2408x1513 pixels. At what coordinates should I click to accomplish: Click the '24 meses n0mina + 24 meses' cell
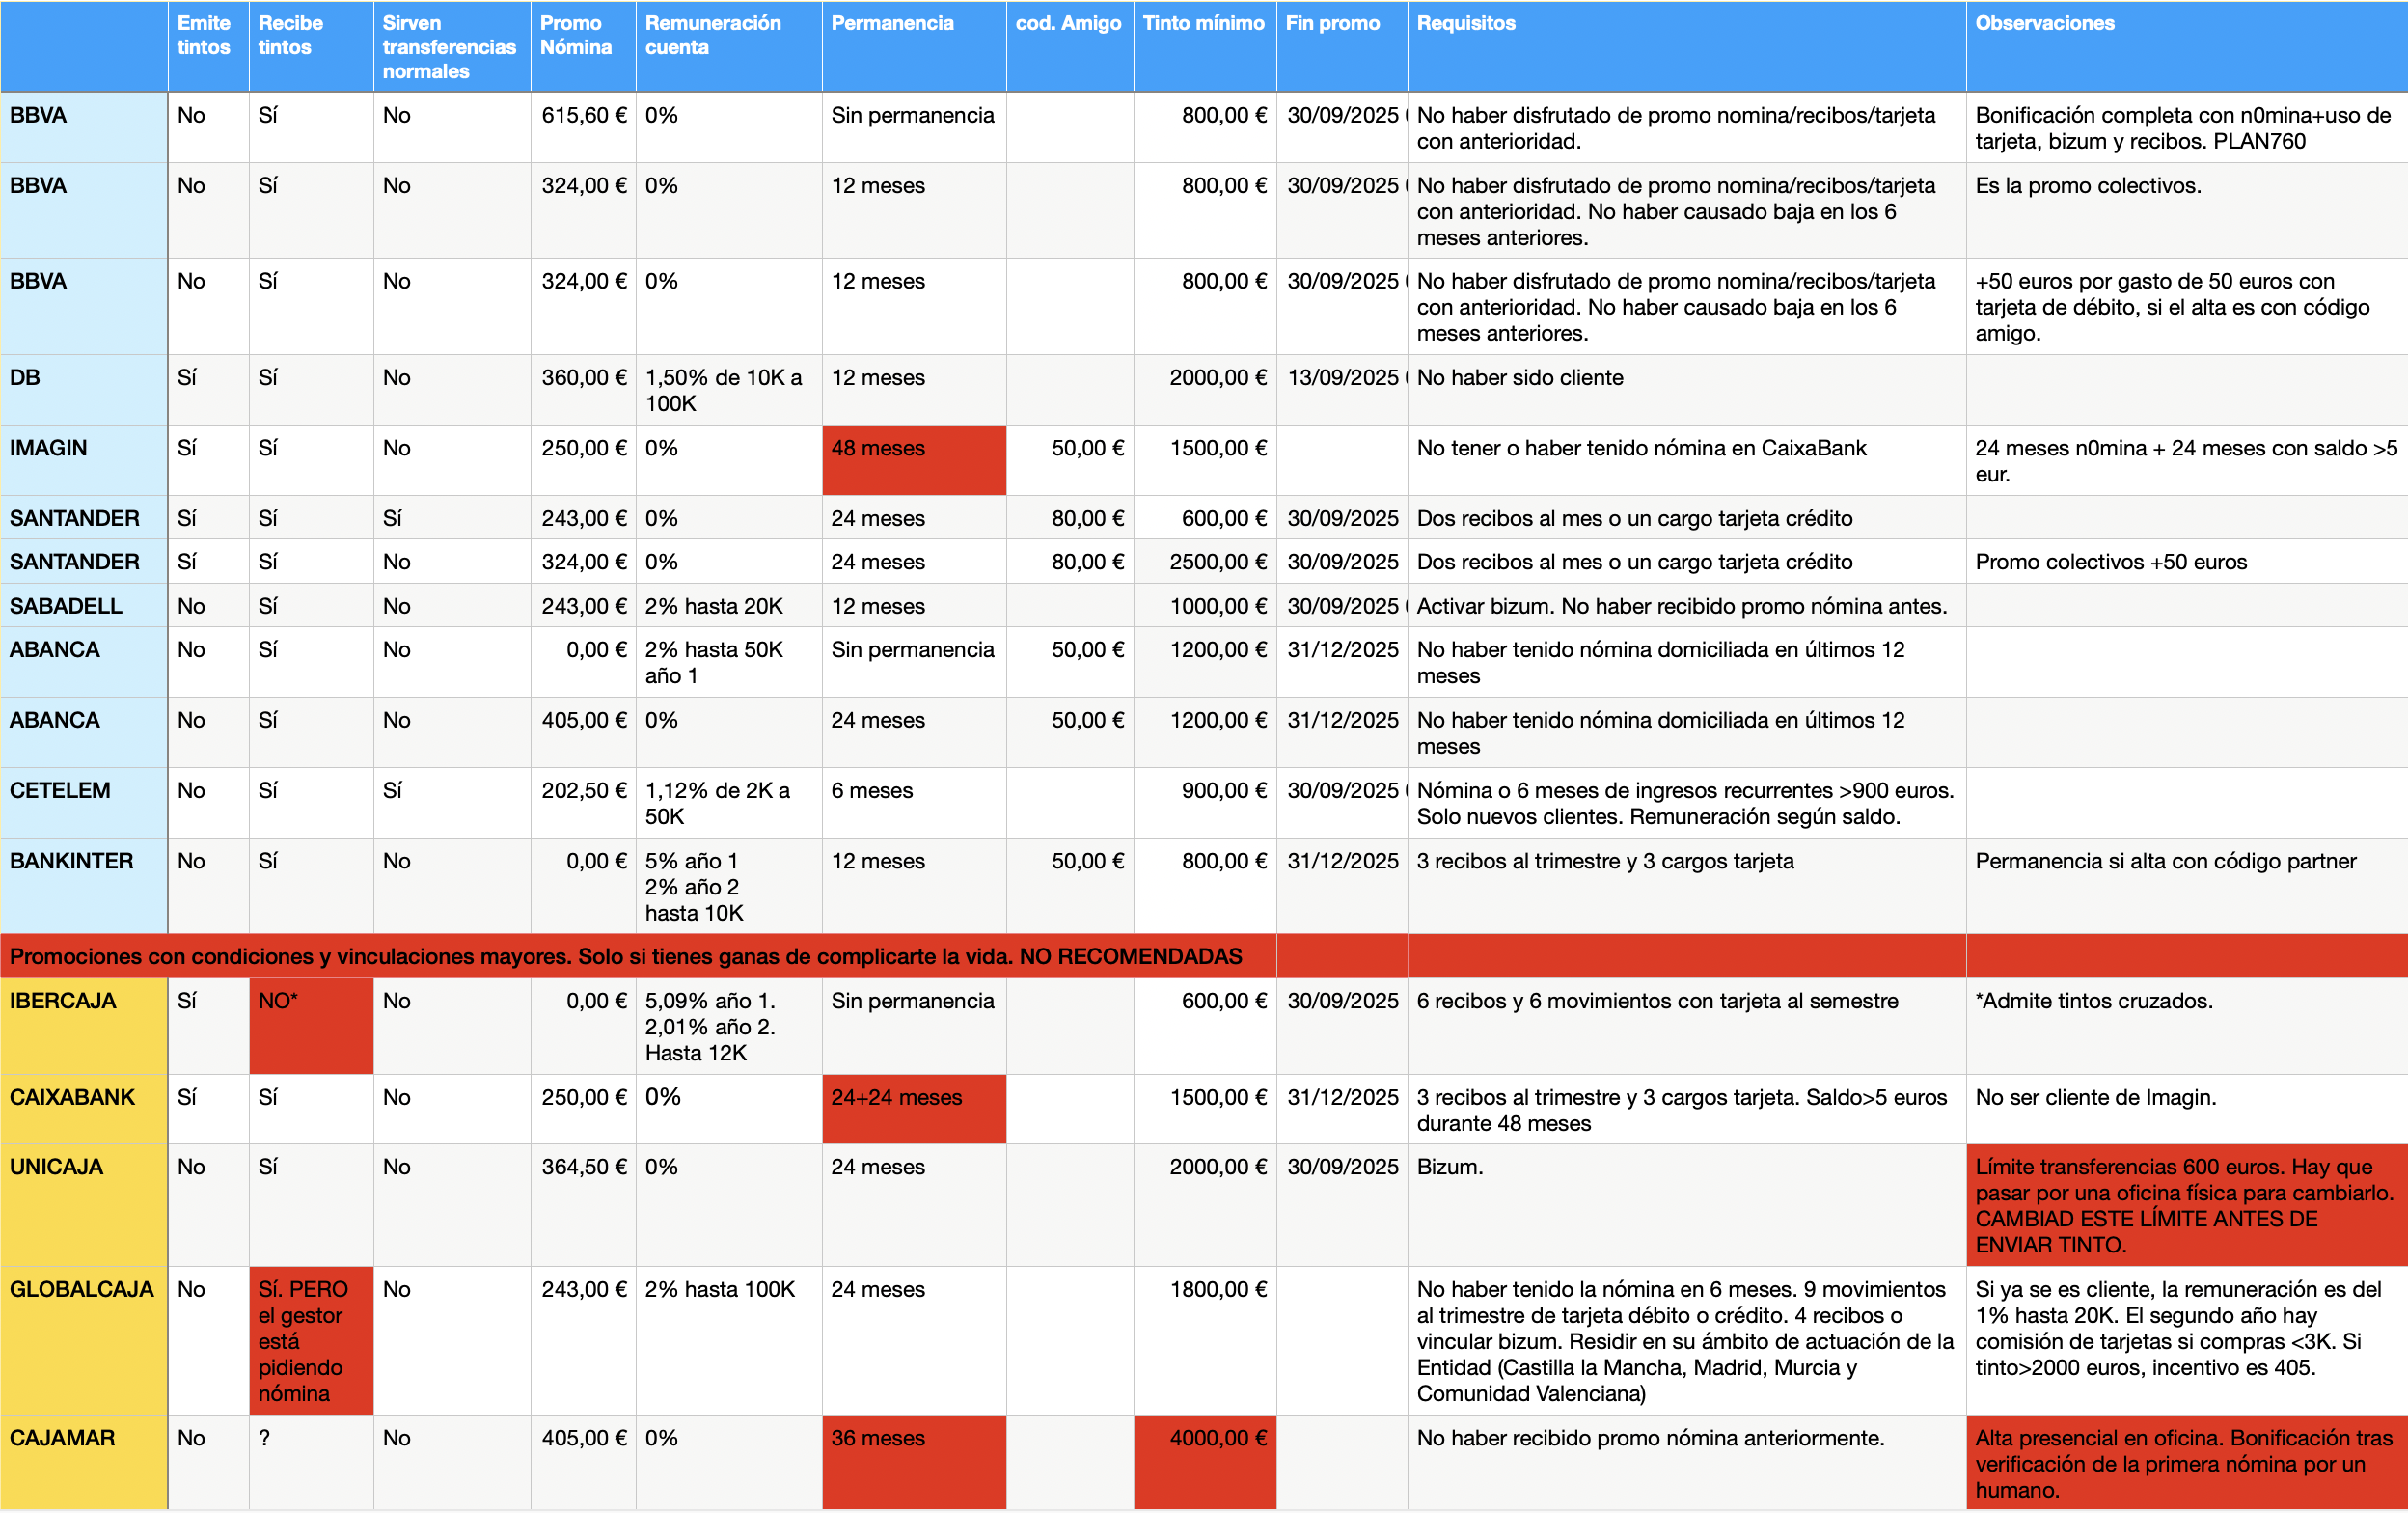coord(2187,460)
